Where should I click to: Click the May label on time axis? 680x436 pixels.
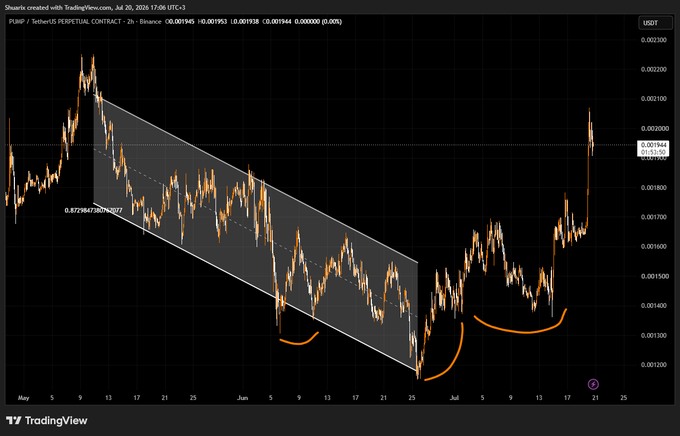click(x=23, y=398)
